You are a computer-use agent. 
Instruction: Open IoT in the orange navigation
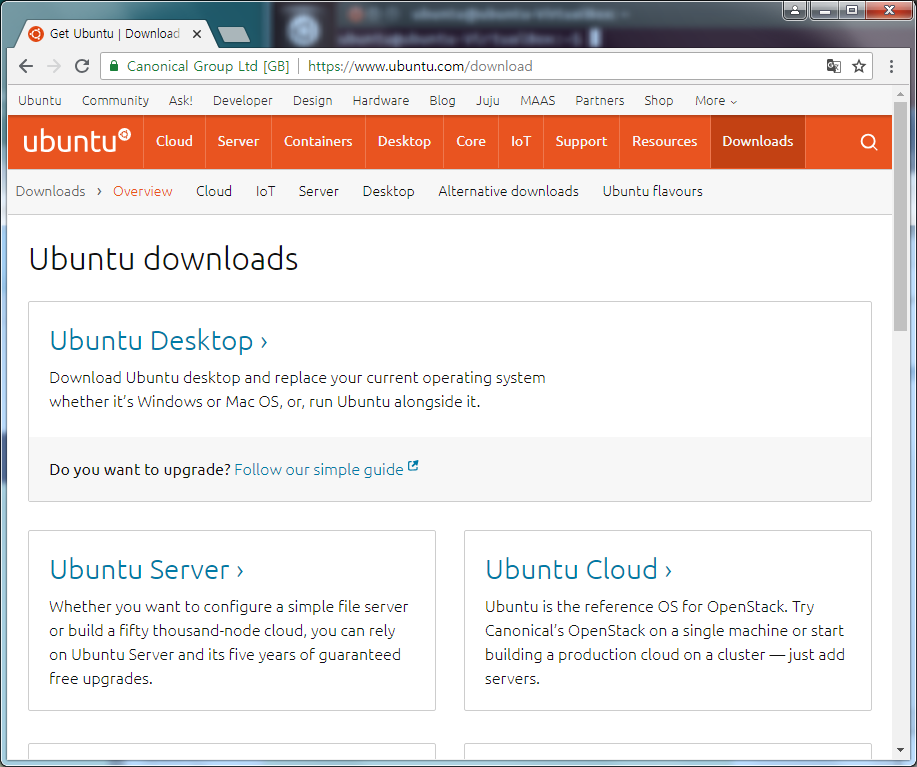tap(520, 141)
